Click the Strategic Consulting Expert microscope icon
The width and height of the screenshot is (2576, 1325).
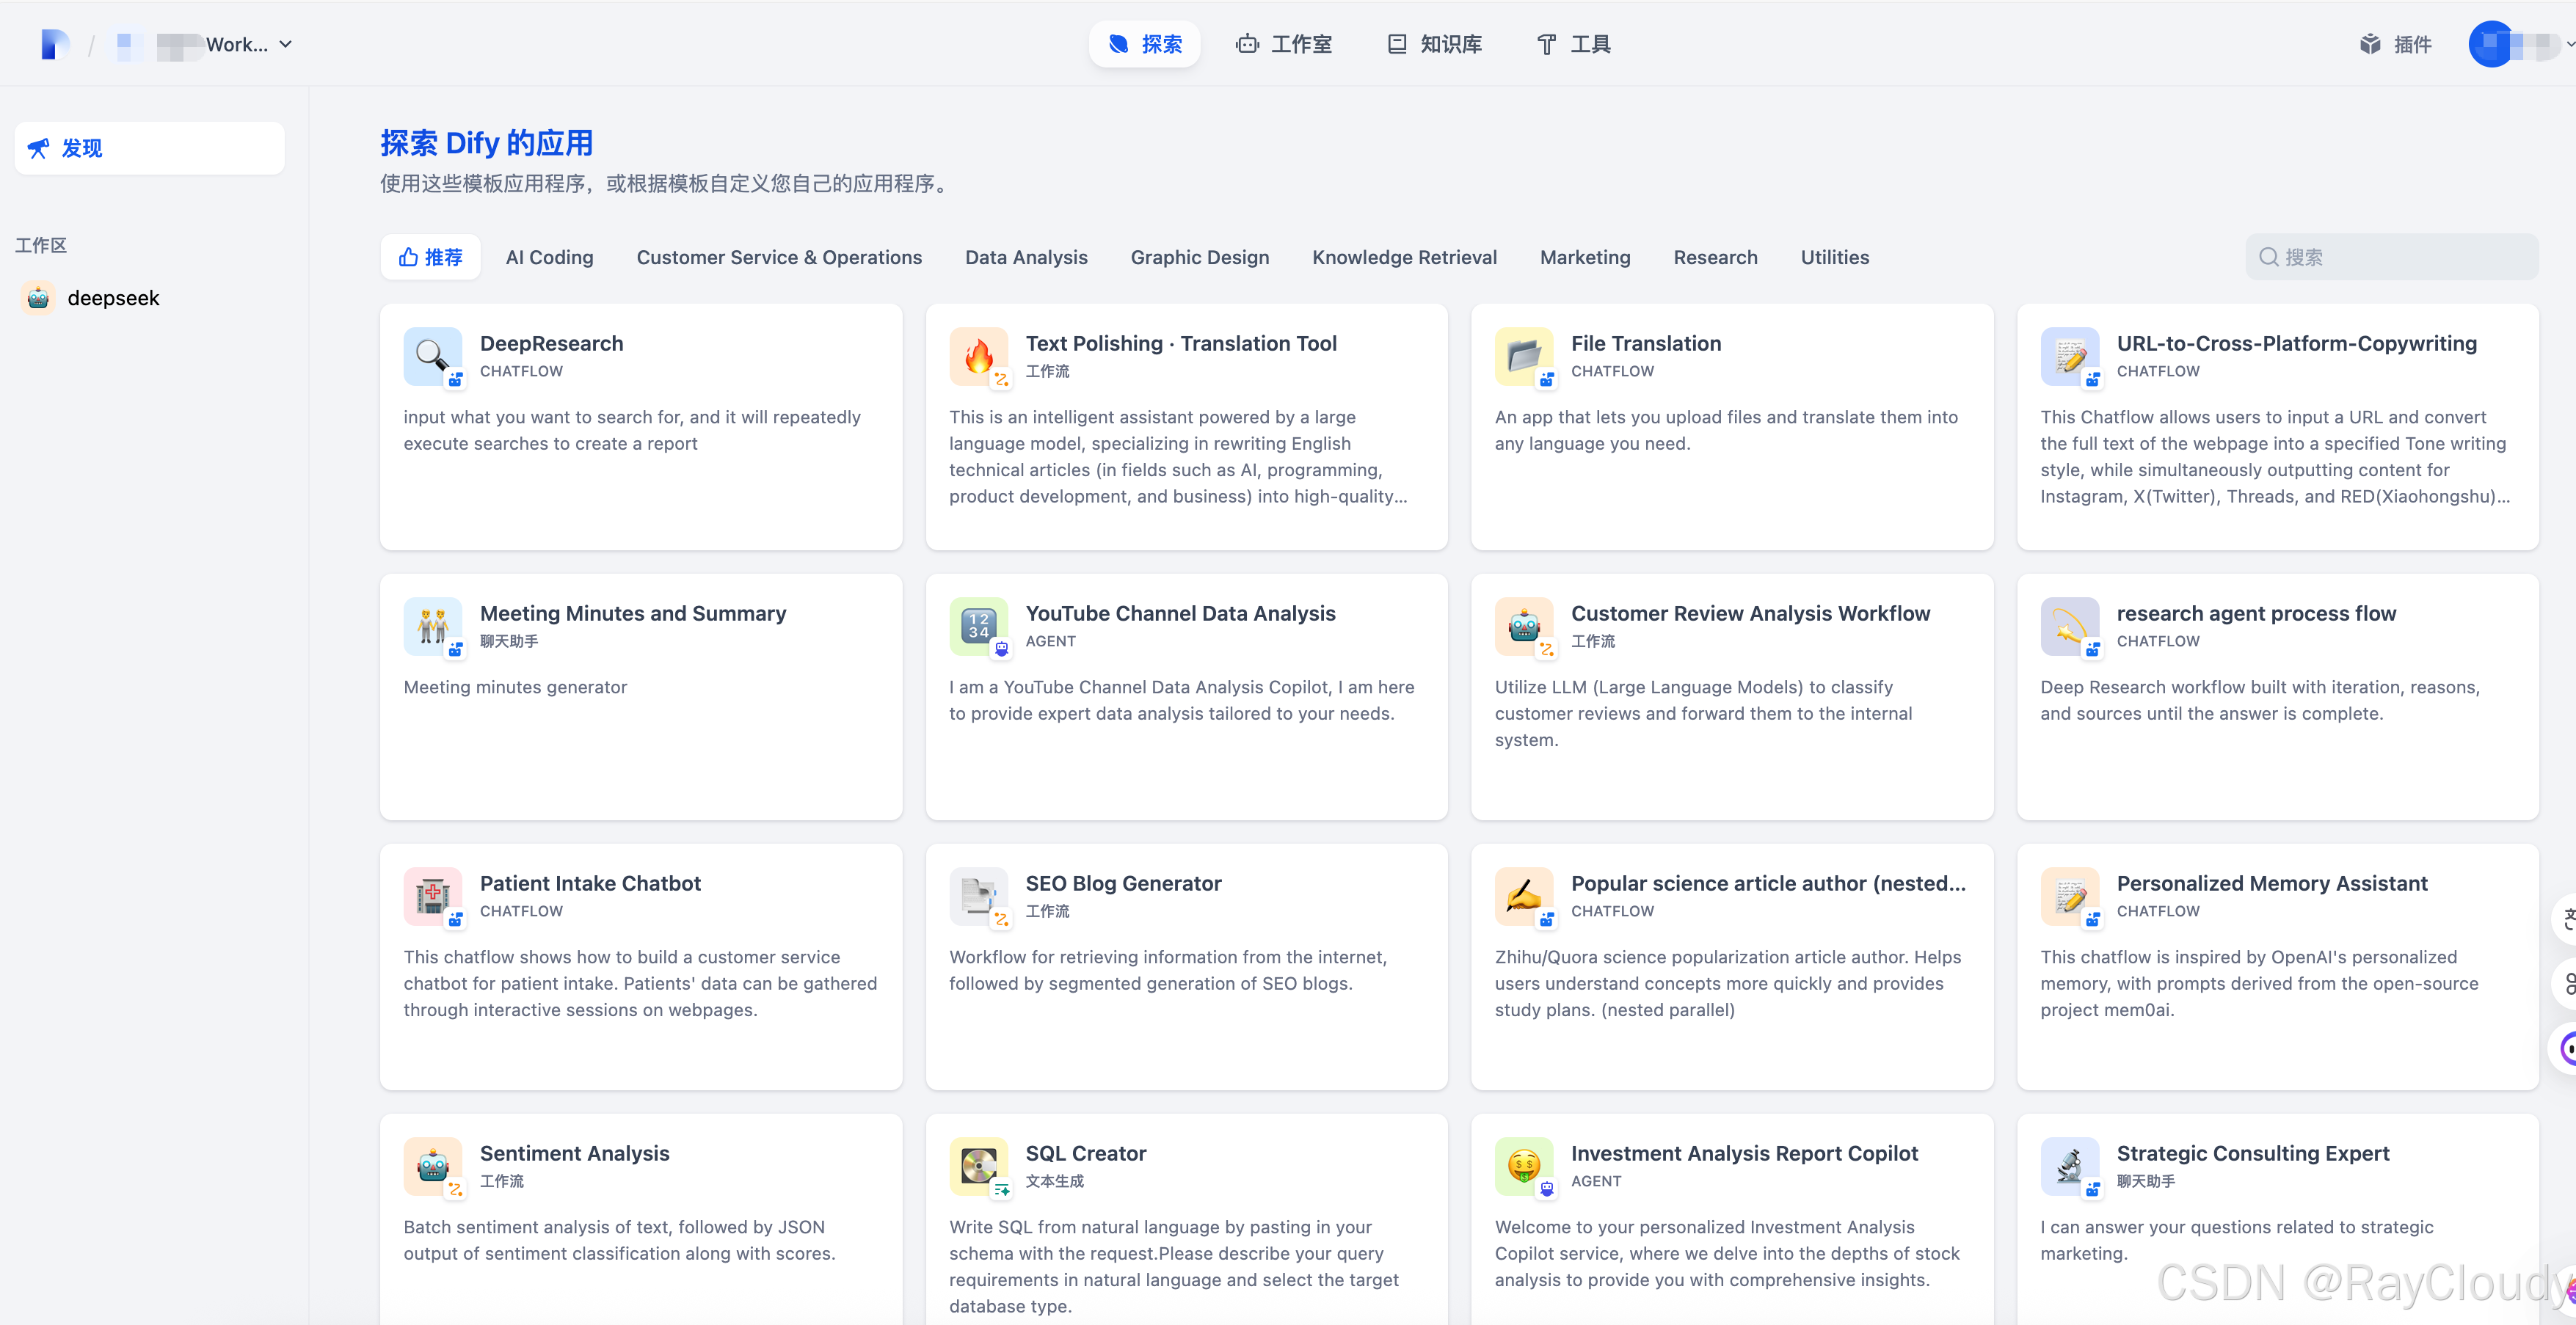click(2069, 1166)
